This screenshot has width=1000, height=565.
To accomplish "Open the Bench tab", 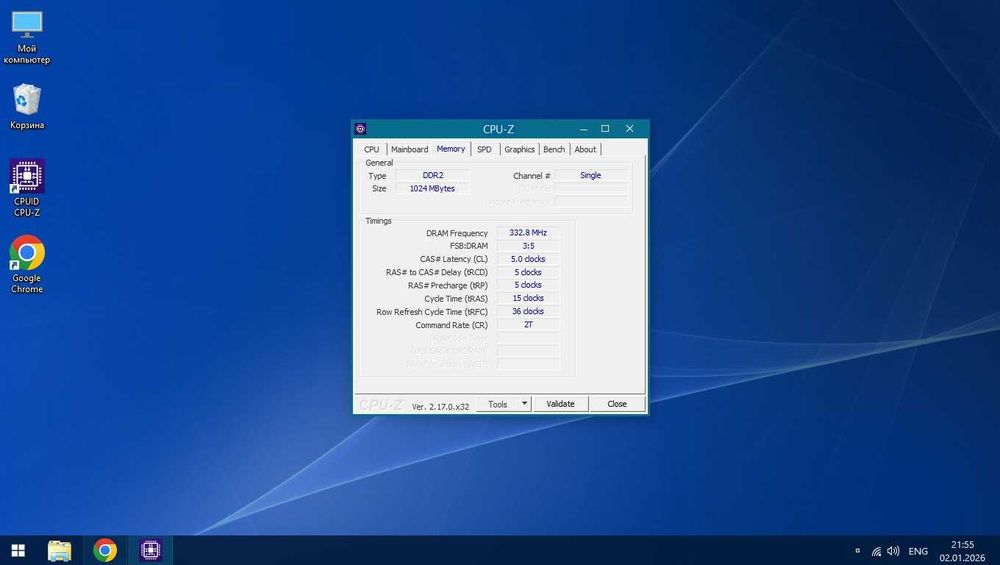I will pos(554,149).
